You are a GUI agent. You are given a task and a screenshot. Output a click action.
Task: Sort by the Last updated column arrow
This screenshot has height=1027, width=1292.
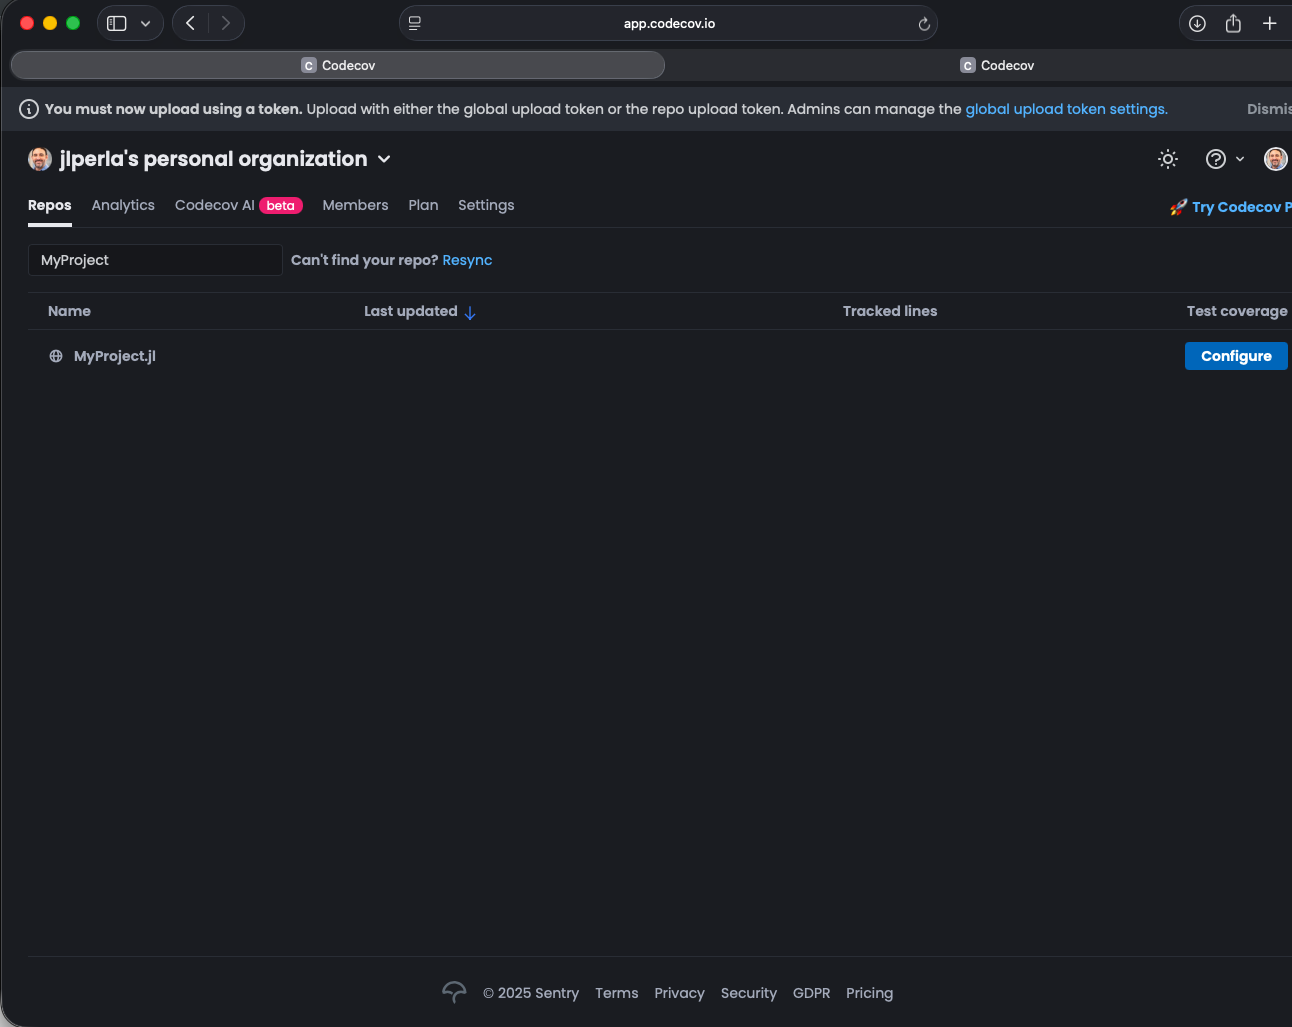470,312
